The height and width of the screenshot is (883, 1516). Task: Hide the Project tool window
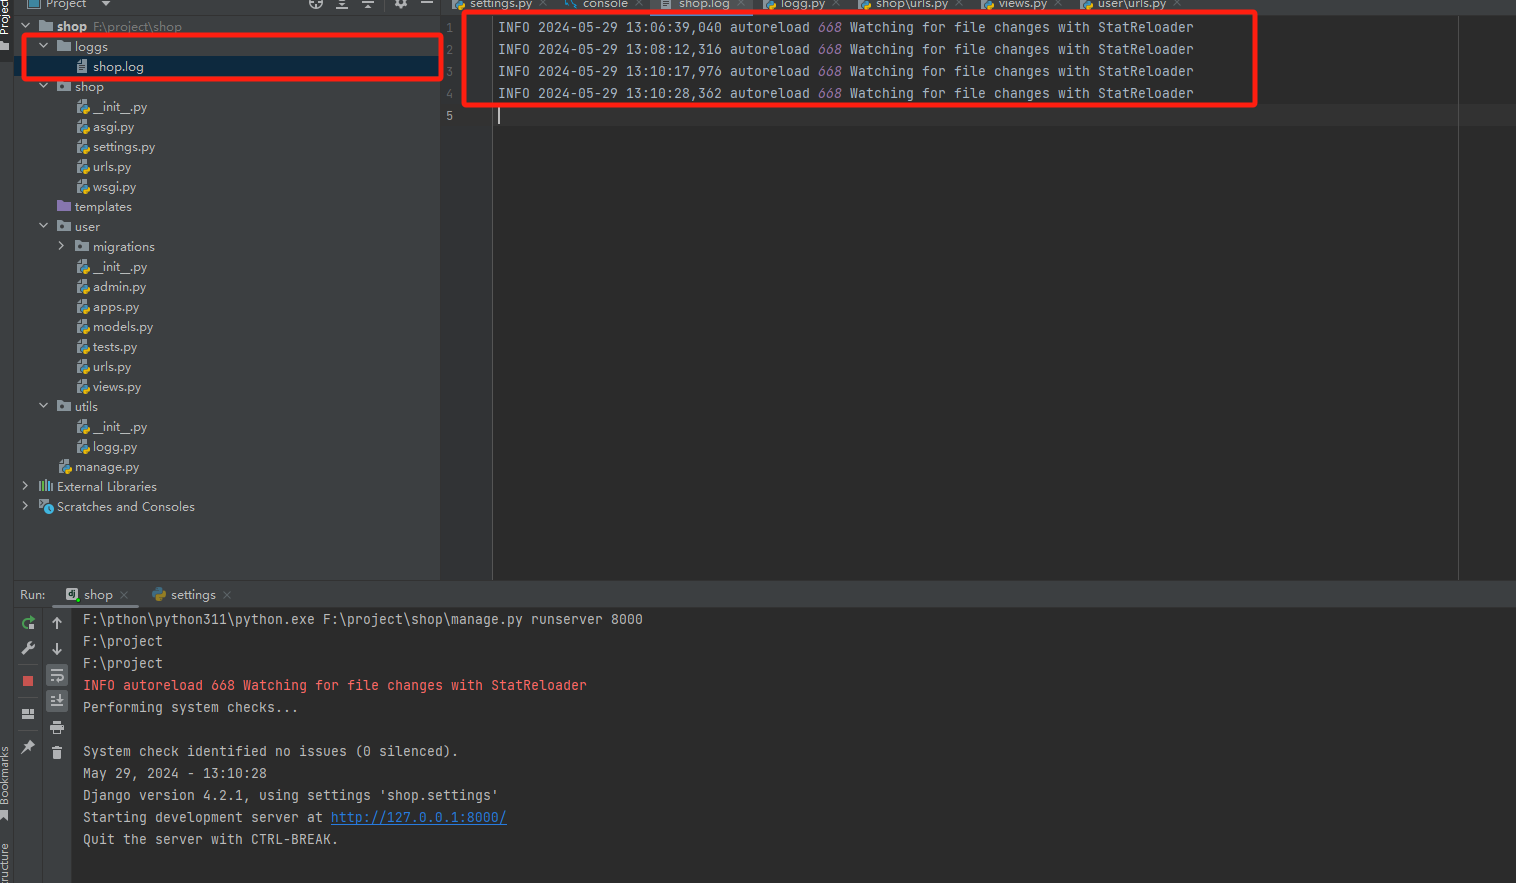[427, 4]
